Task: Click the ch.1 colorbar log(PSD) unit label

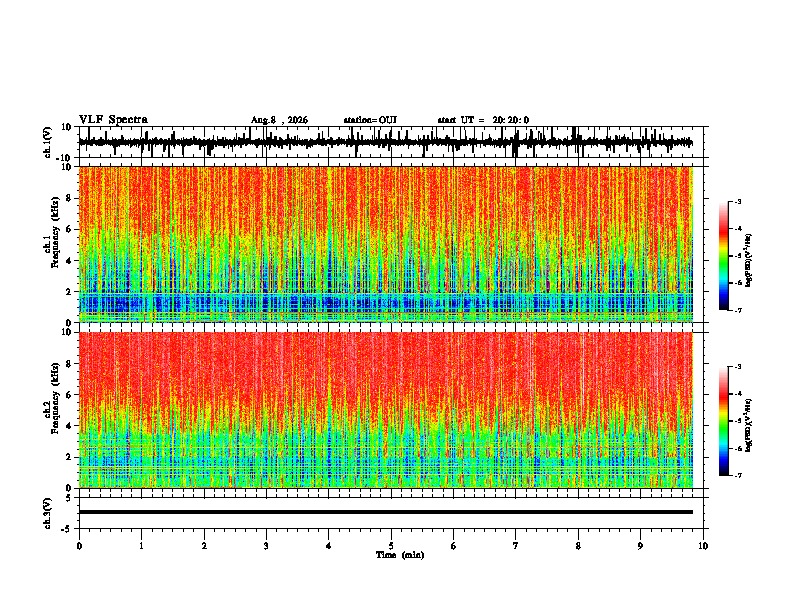Action: (x=749, y=261)
